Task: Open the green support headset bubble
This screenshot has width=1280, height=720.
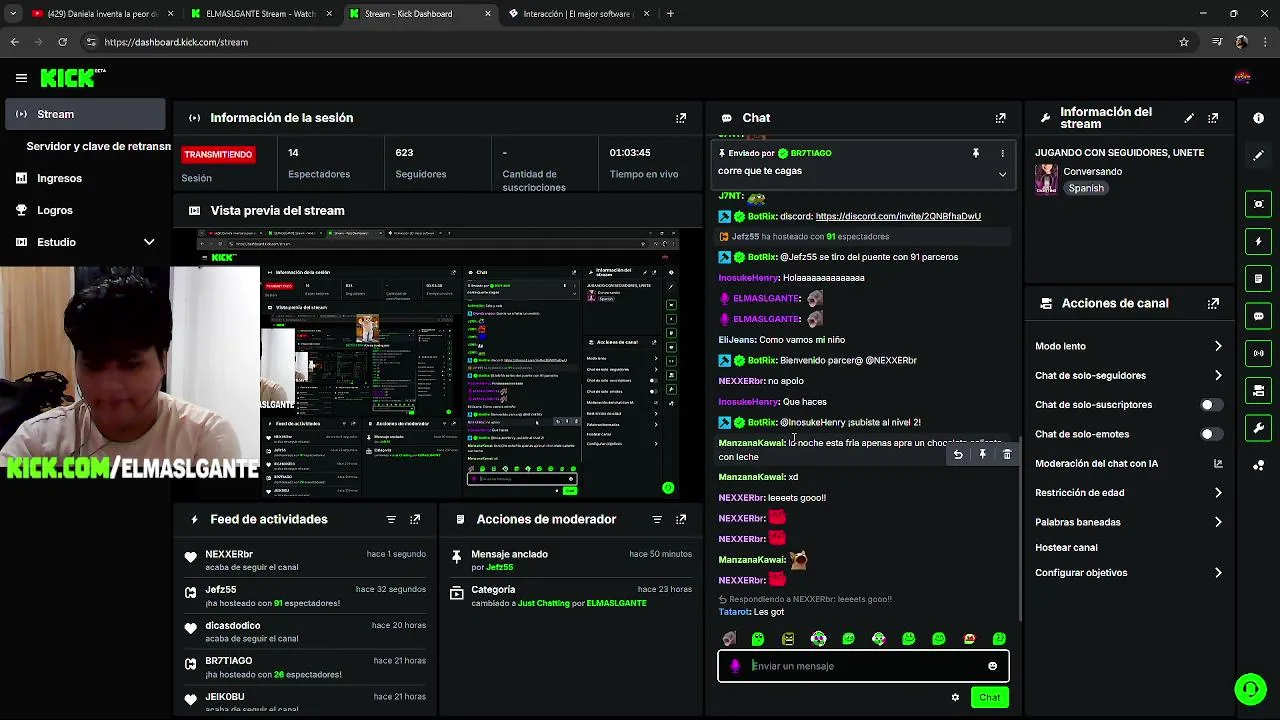Action: tap(1250, 689)
